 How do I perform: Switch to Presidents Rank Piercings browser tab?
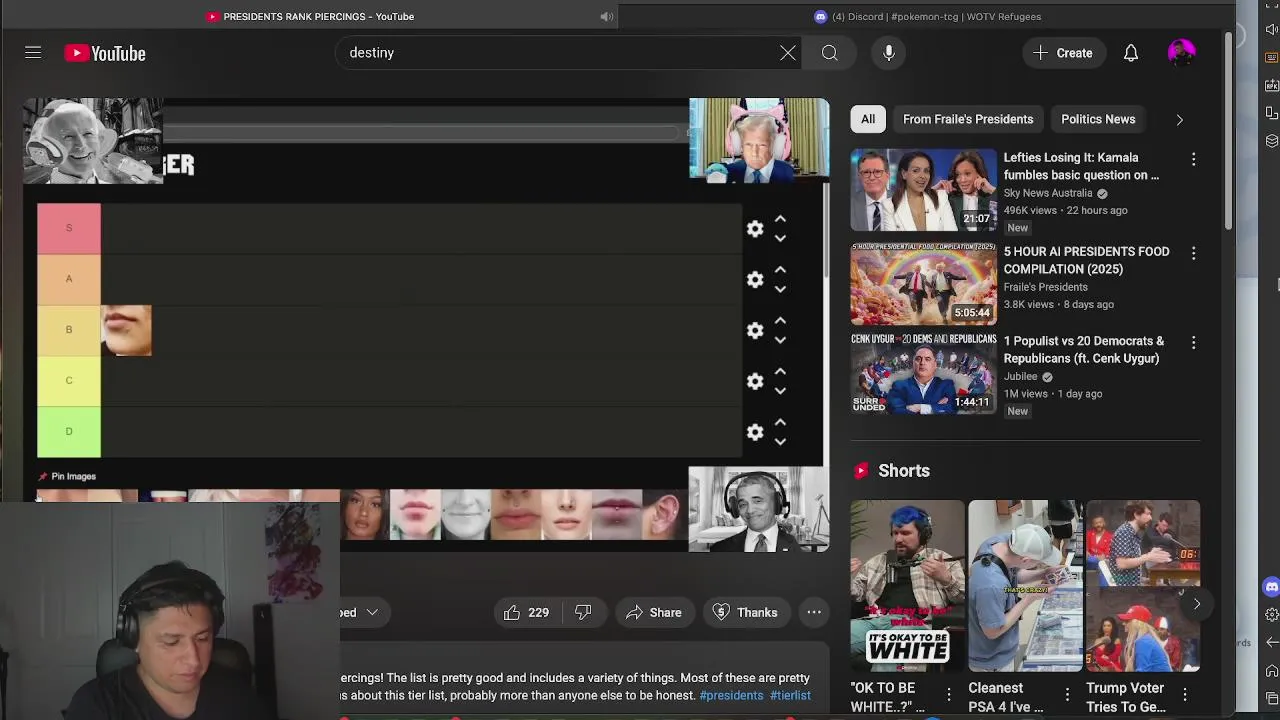coord(310,16)
